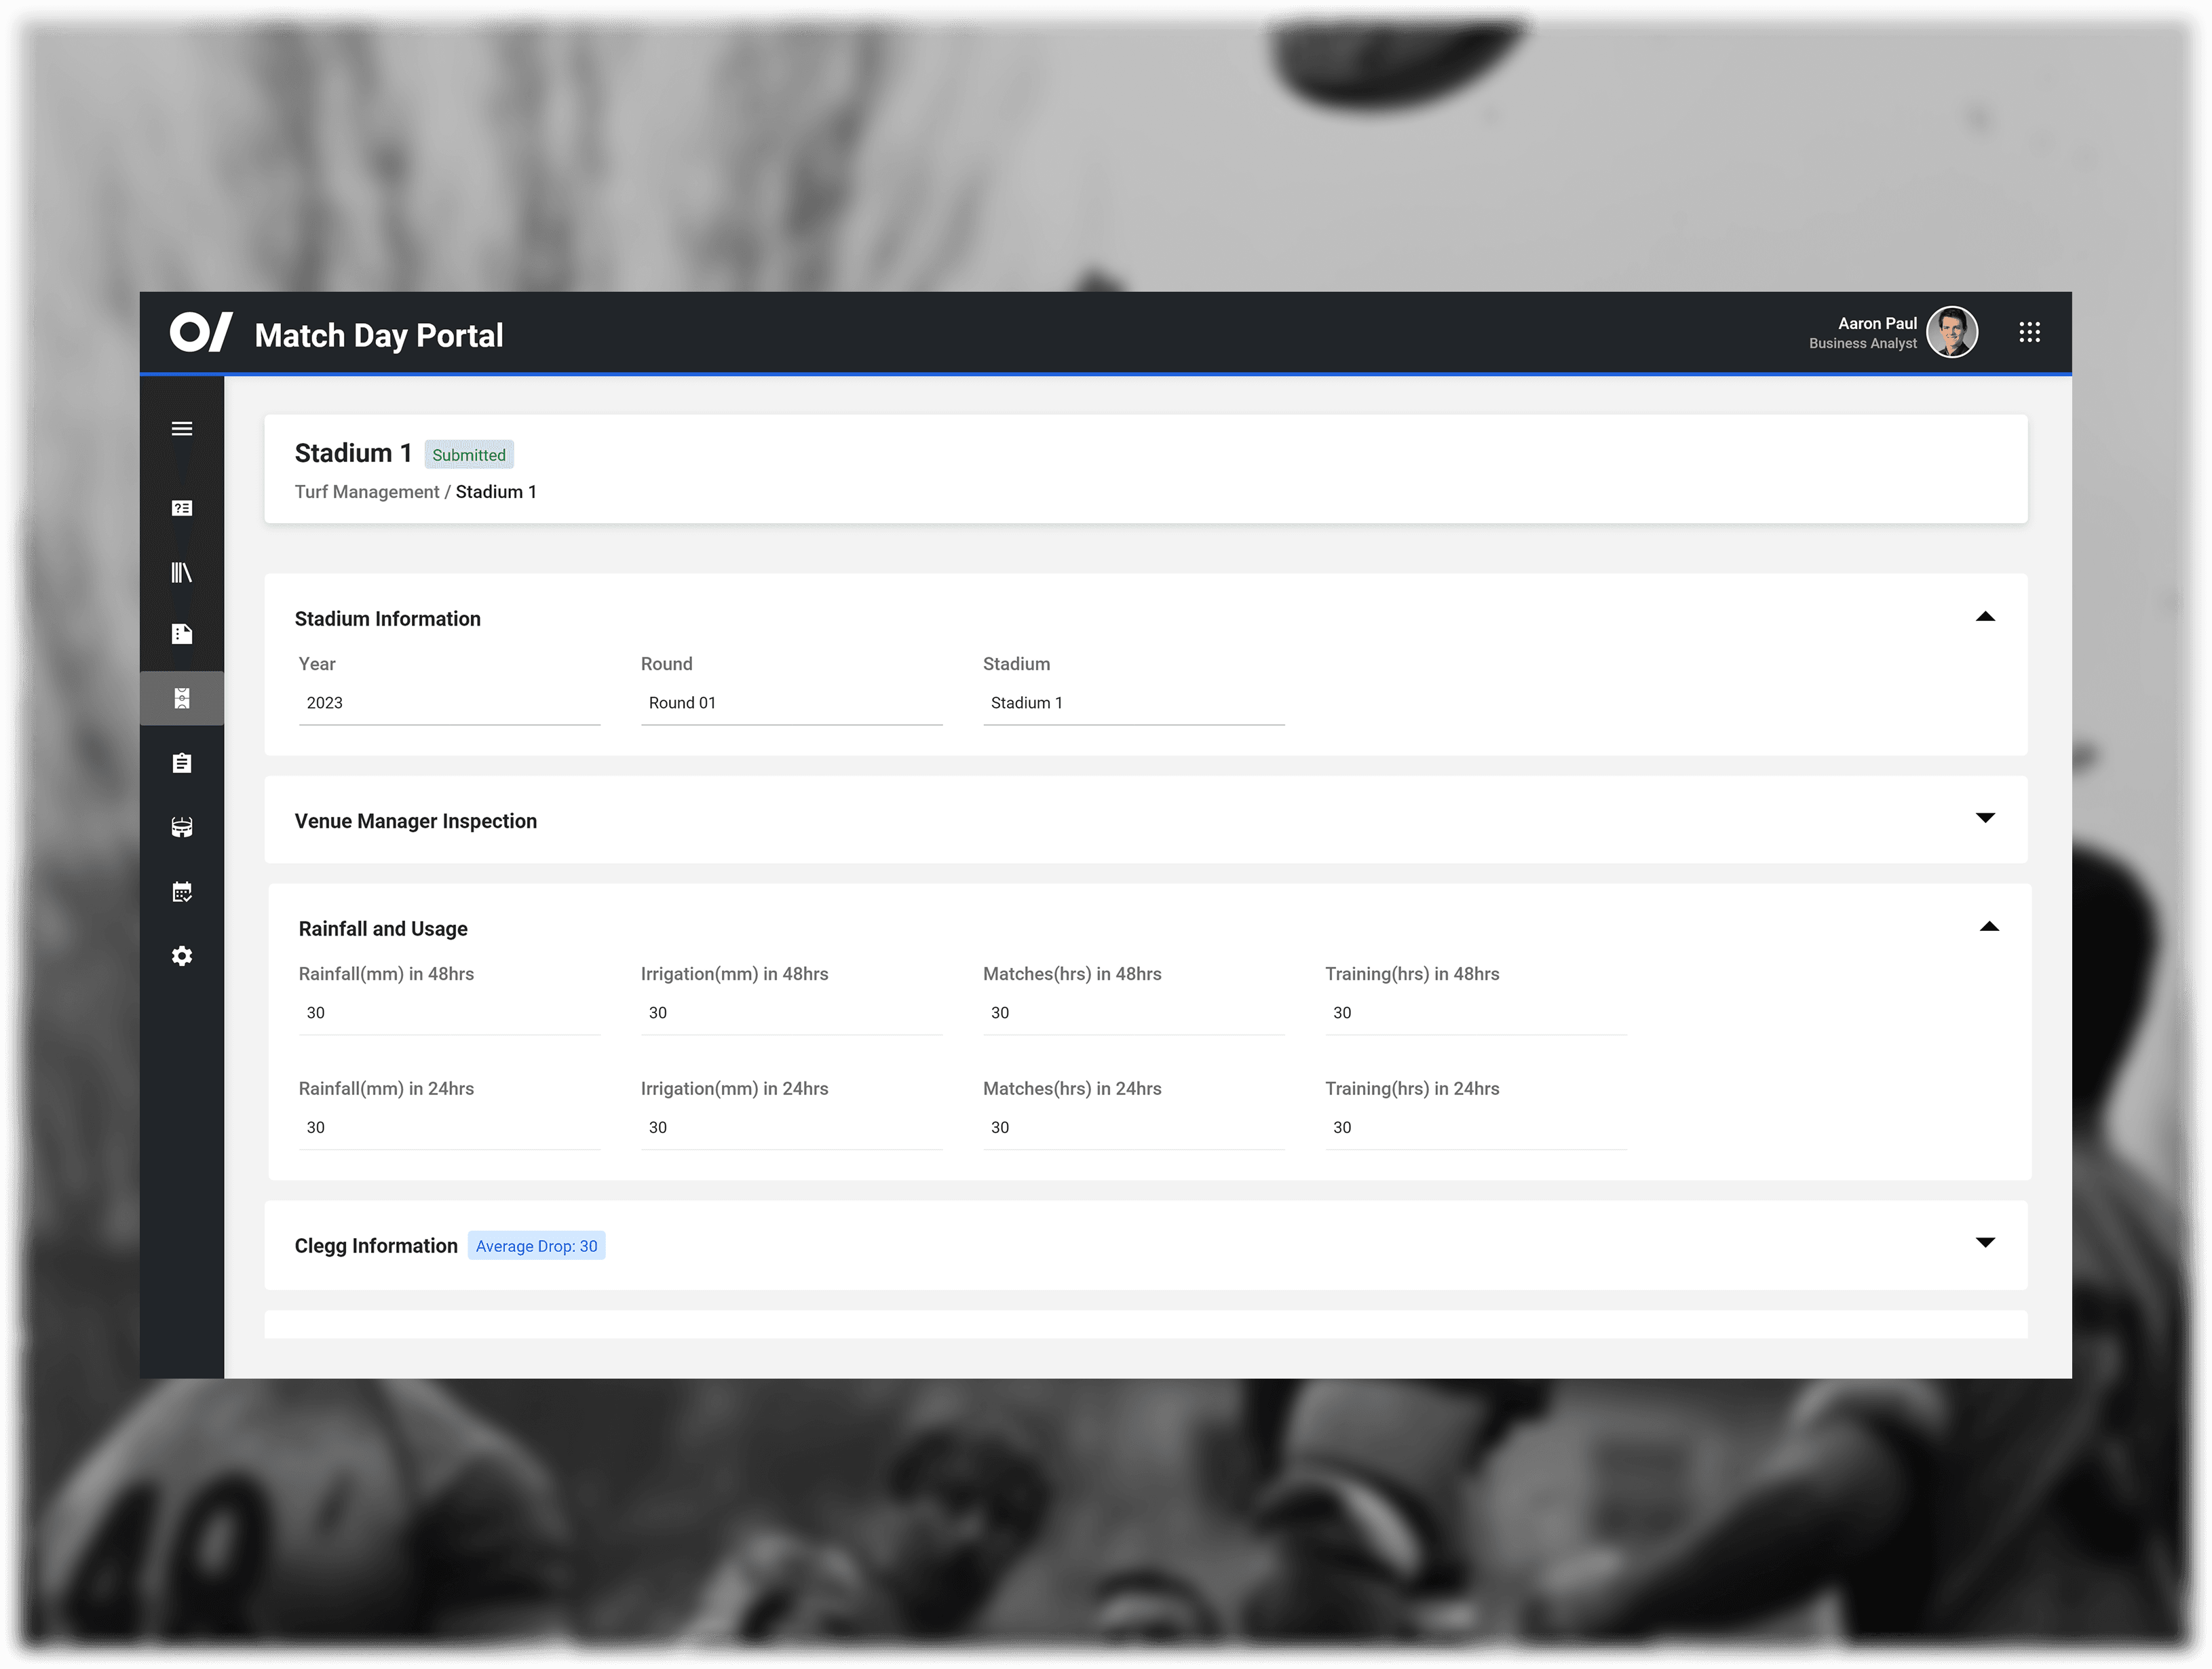Open the hamburger menu in the sidebar
This screenshot has height=1669, width=2212.
tap(182, 429)
